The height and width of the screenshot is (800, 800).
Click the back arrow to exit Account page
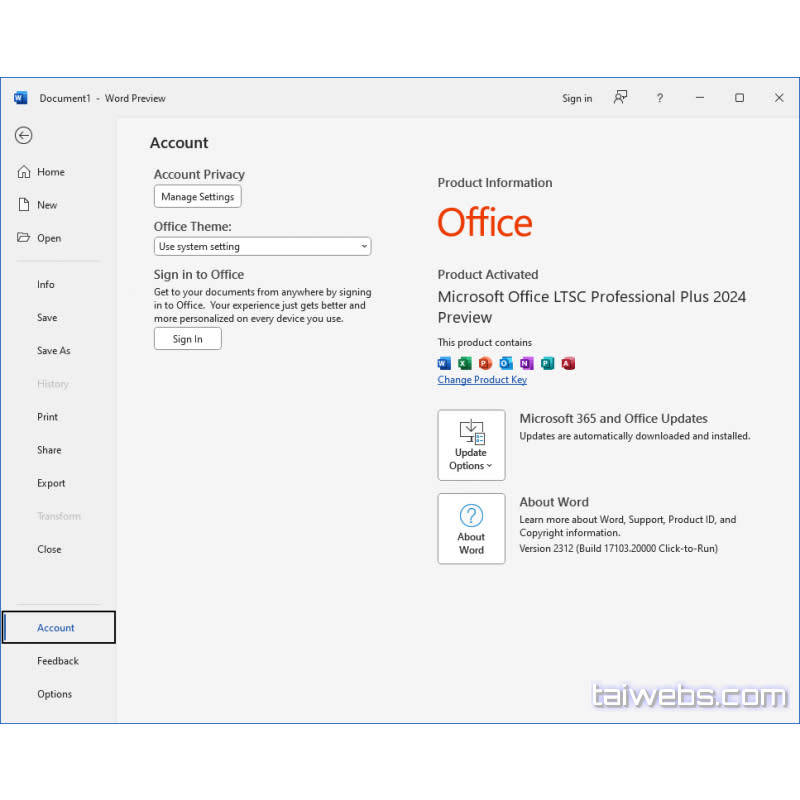(x=23, y=135)
